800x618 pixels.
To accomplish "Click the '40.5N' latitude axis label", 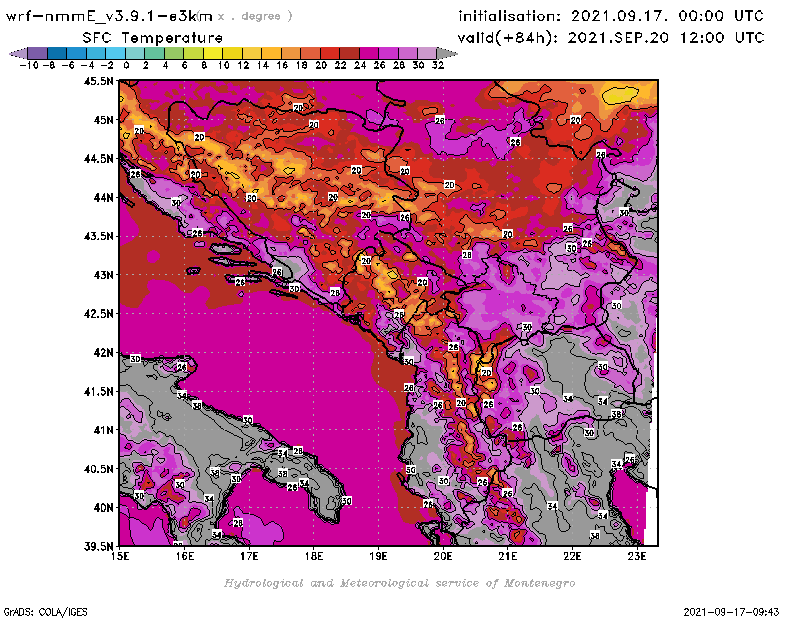I will 98,469.
